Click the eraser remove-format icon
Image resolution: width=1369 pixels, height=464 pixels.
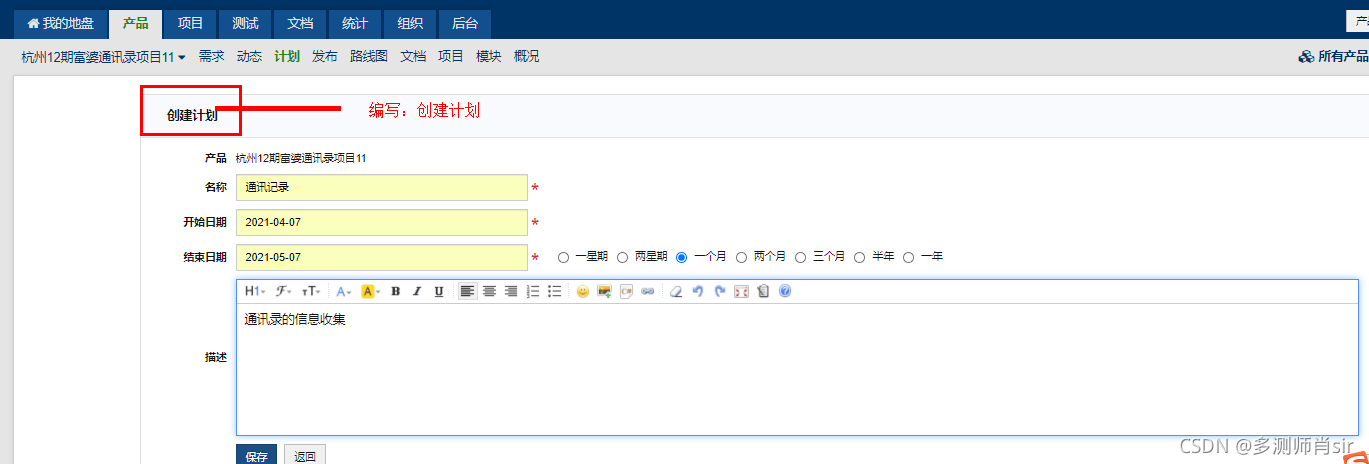click(x=676, y=291)
